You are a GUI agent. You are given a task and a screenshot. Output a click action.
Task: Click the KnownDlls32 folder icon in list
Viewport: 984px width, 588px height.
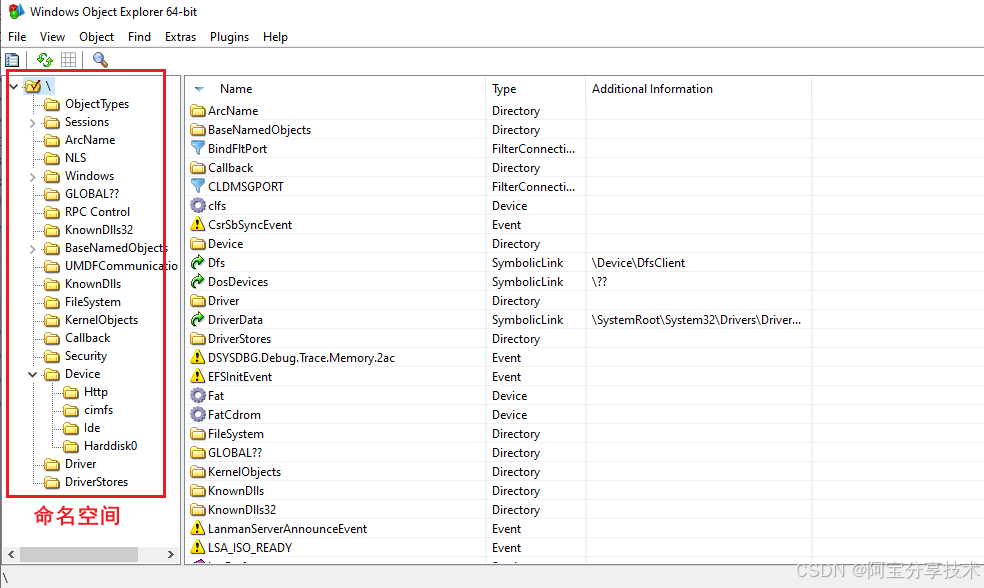coord(198,510)
